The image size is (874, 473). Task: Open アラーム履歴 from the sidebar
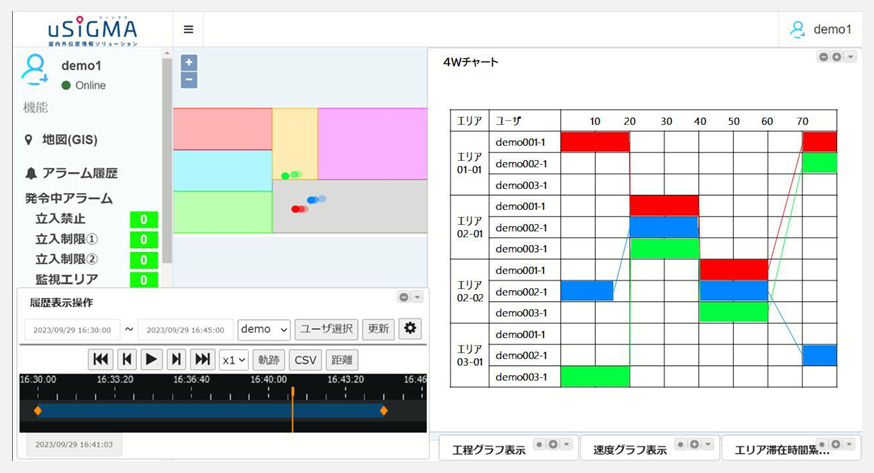78,173
